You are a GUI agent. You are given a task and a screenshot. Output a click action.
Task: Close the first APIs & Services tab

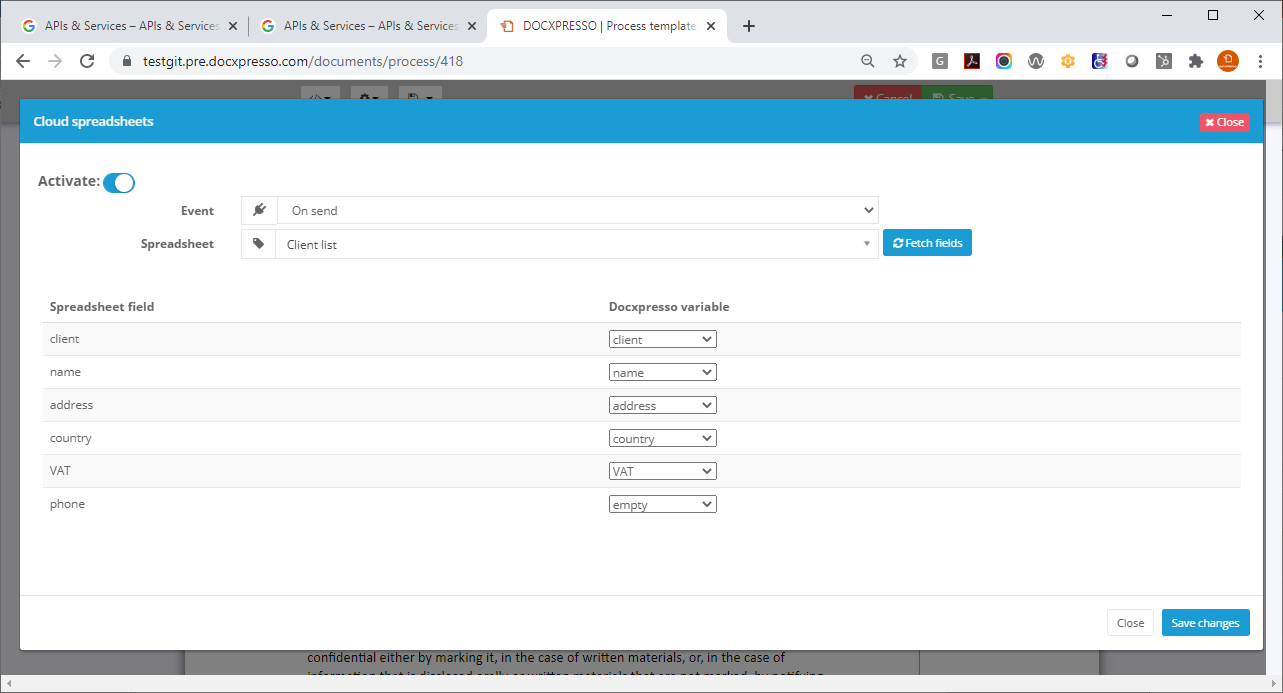tap(233, 26)
